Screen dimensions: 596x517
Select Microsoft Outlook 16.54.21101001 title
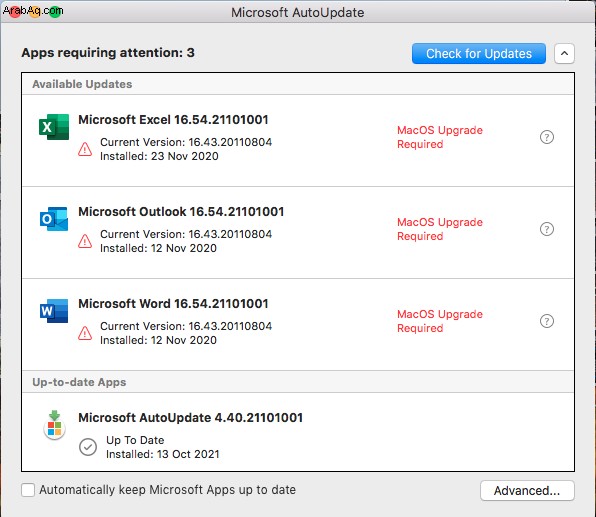click(181, 212)
